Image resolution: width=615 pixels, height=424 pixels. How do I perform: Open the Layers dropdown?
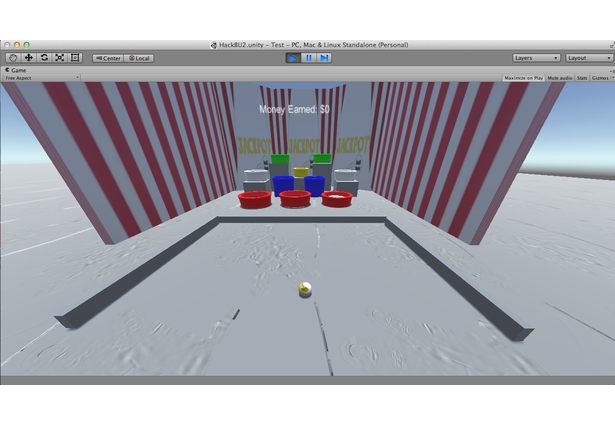(x=536, y=58)
